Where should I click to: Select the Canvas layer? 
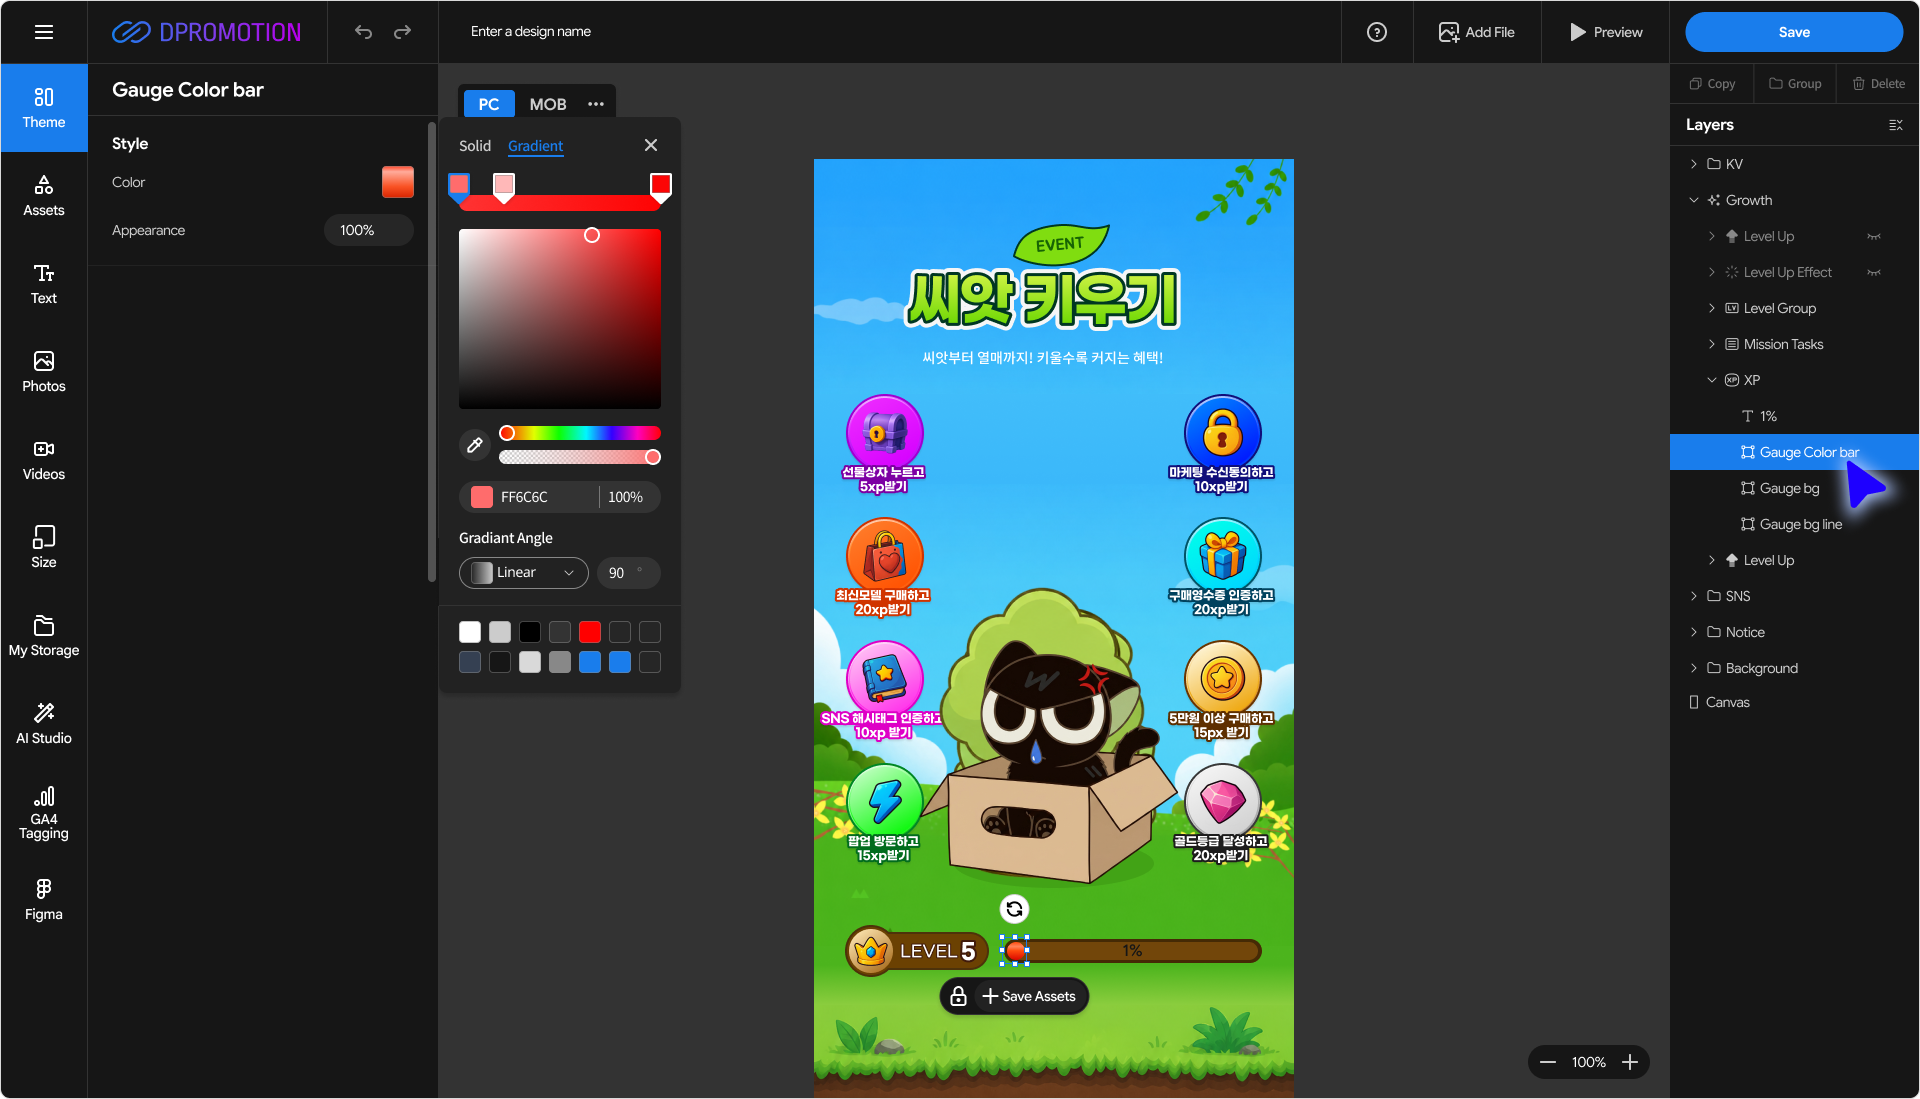1794,702
